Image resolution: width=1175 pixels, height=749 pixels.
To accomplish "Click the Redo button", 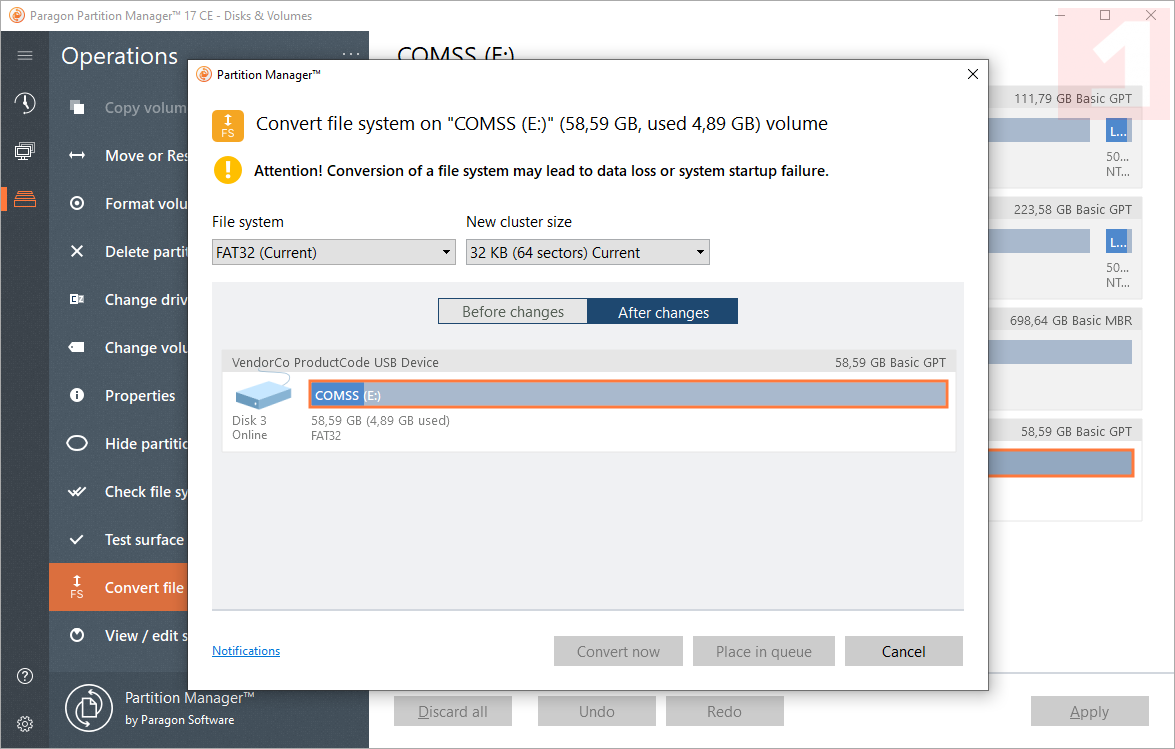I will [725, 712].
